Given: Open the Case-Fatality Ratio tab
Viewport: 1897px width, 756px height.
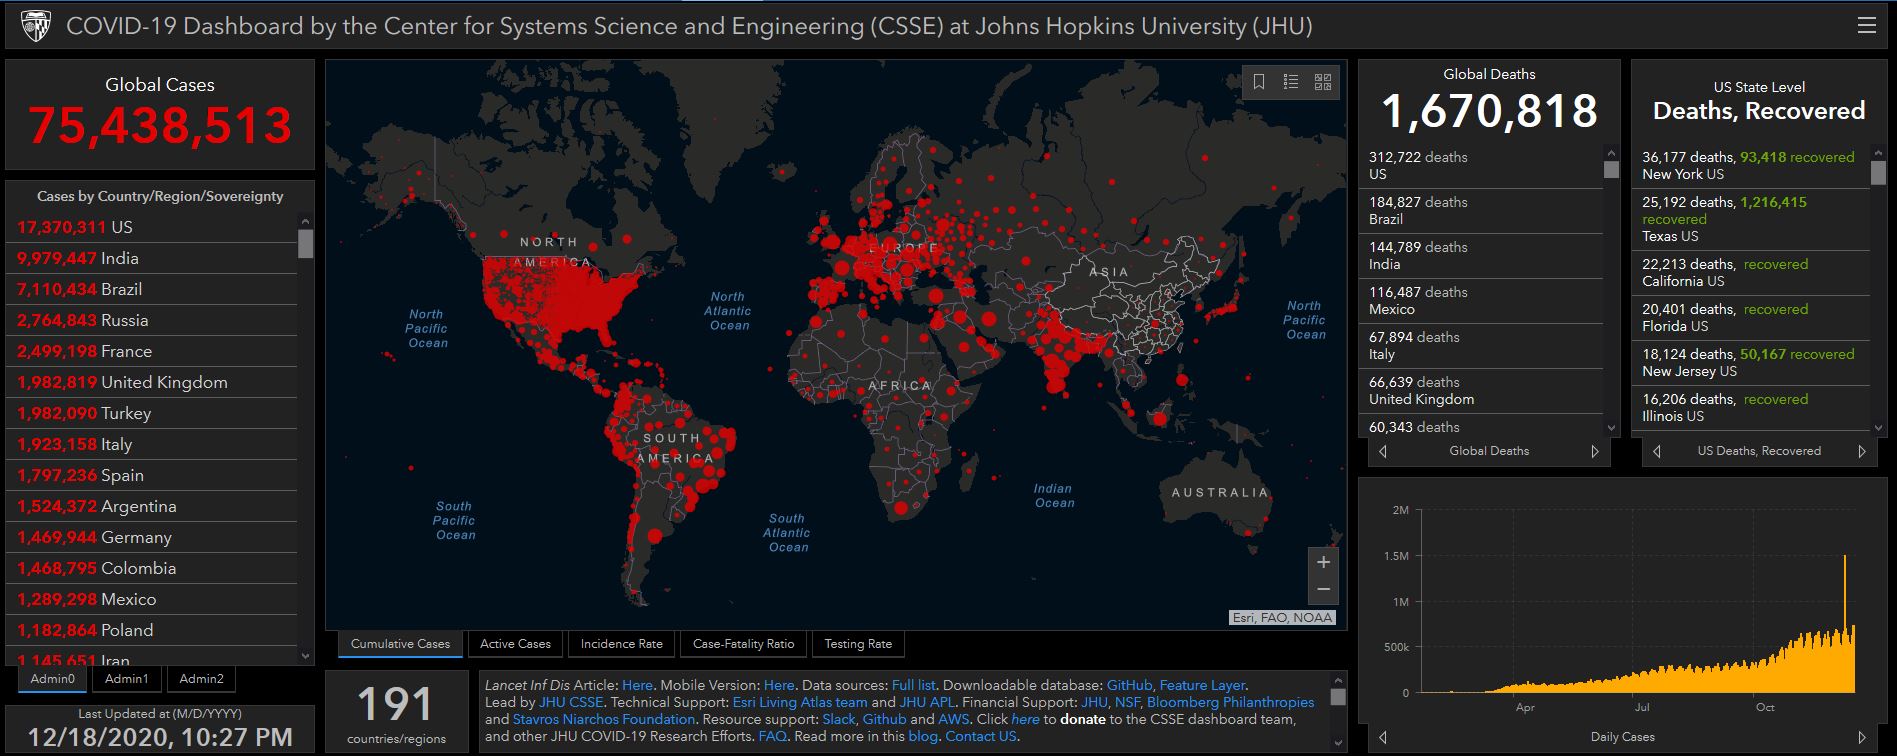Looking at the screenshot, I should (743, 644).
